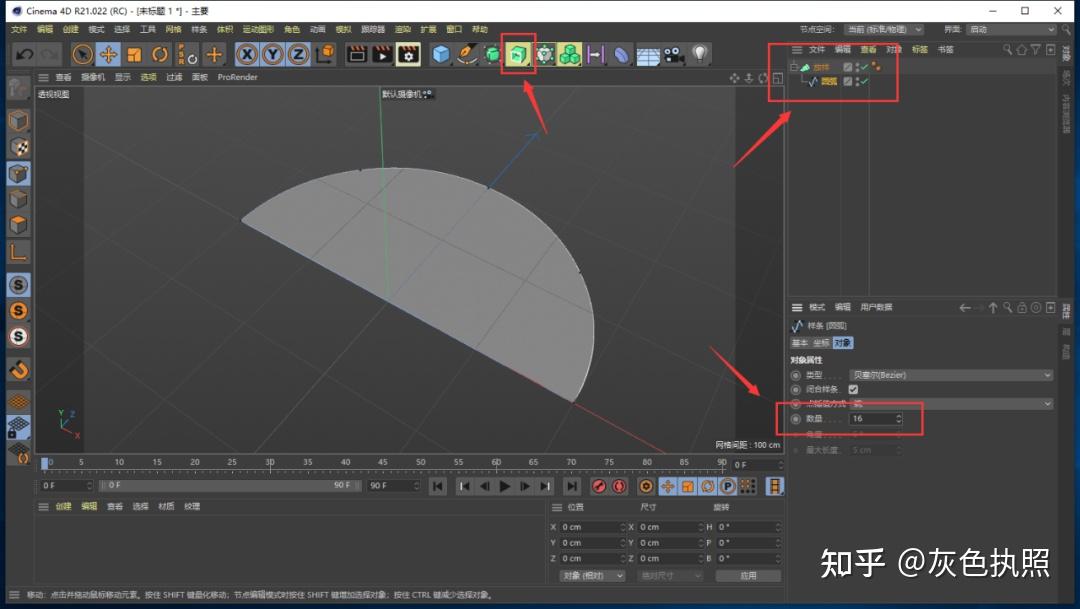This screenshot has height=609, width=1080.
Task: Activate the Scale tool
Action: click(134, 54)
